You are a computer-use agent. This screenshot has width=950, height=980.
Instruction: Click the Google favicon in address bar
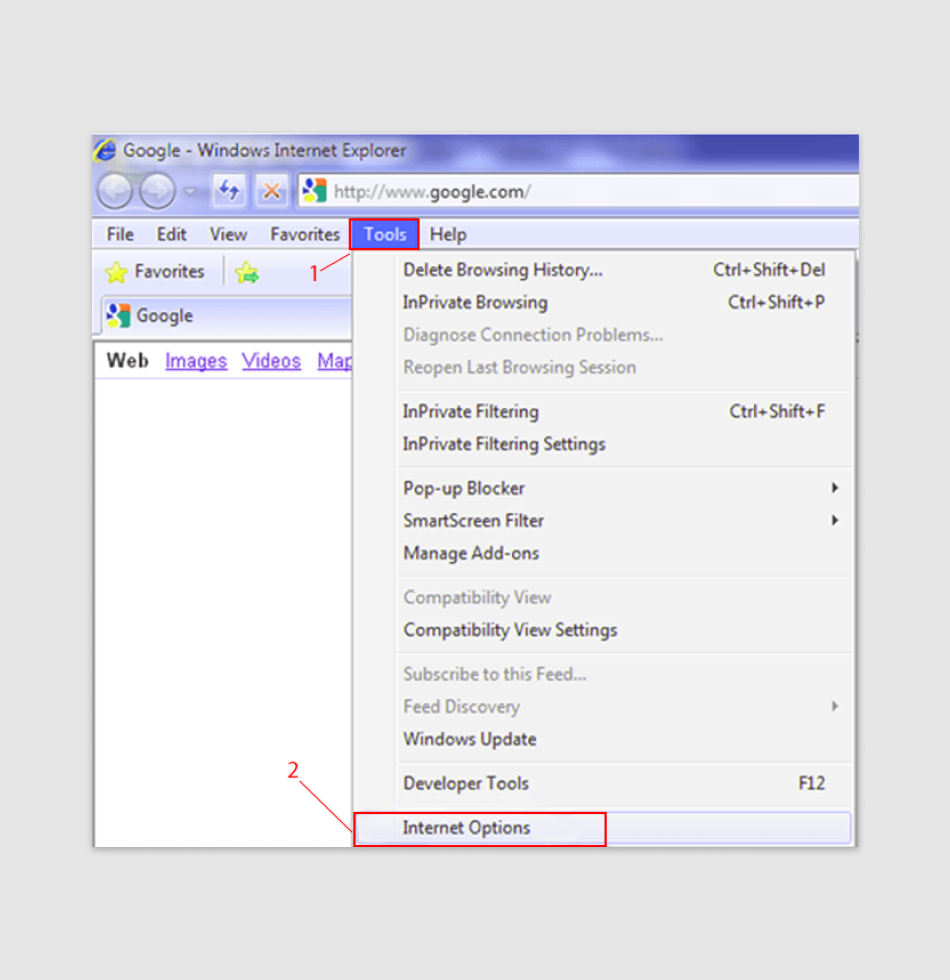(x=314, y=190)
